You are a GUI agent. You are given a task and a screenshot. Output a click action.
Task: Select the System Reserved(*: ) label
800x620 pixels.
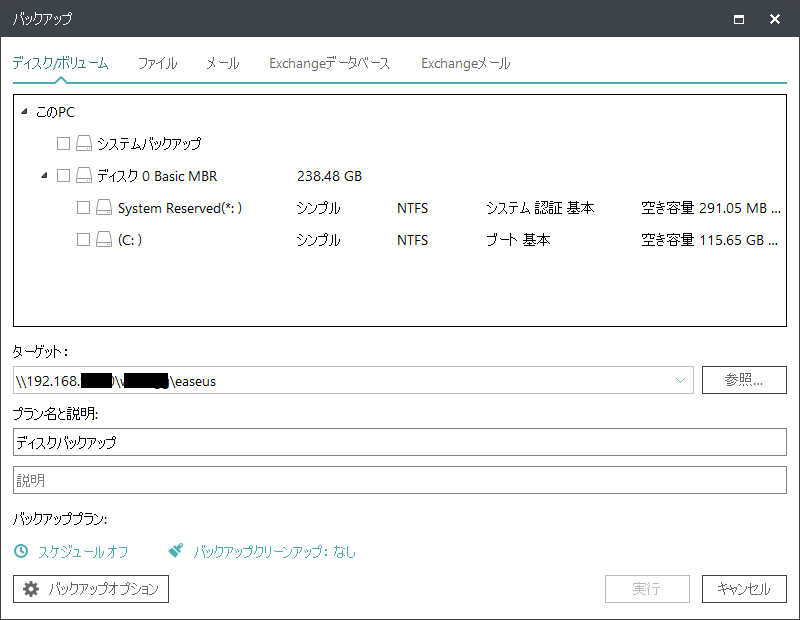[x=180, y=208]
